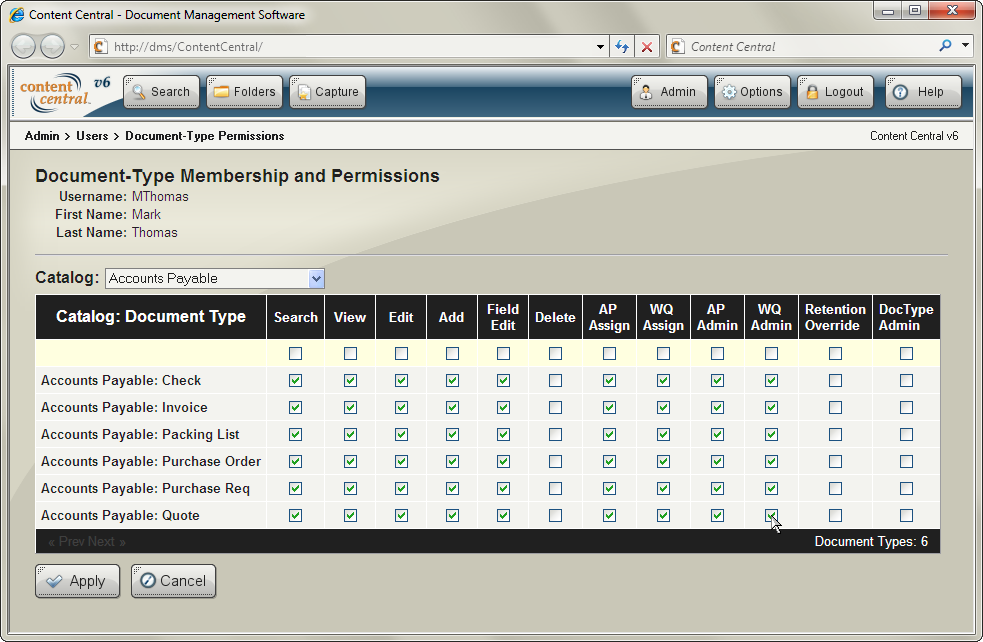Open the Capture page
This screenshot has height=642, width=983.
point(327,92)
